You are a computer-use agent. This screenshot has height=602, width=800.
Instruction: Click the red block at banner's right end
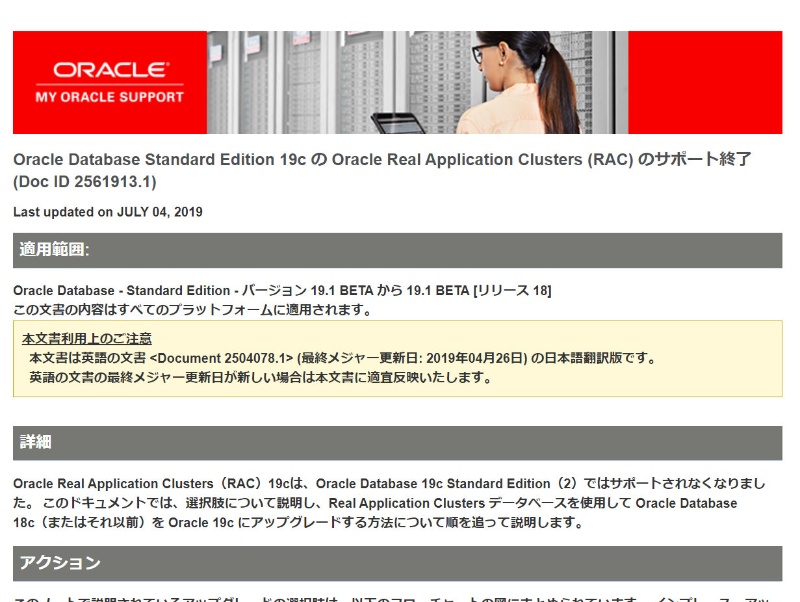click(x=705, y=82)
